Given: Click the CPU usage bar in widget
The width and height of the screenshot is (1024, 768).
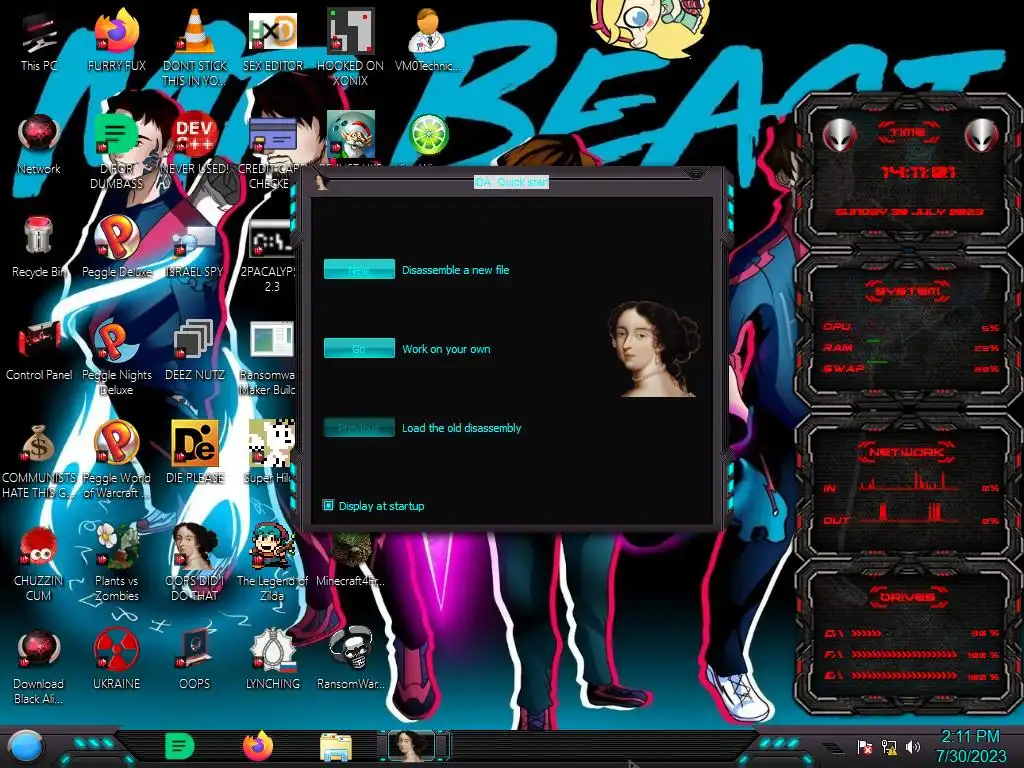Looking at the screenshot, I should 911,327.
